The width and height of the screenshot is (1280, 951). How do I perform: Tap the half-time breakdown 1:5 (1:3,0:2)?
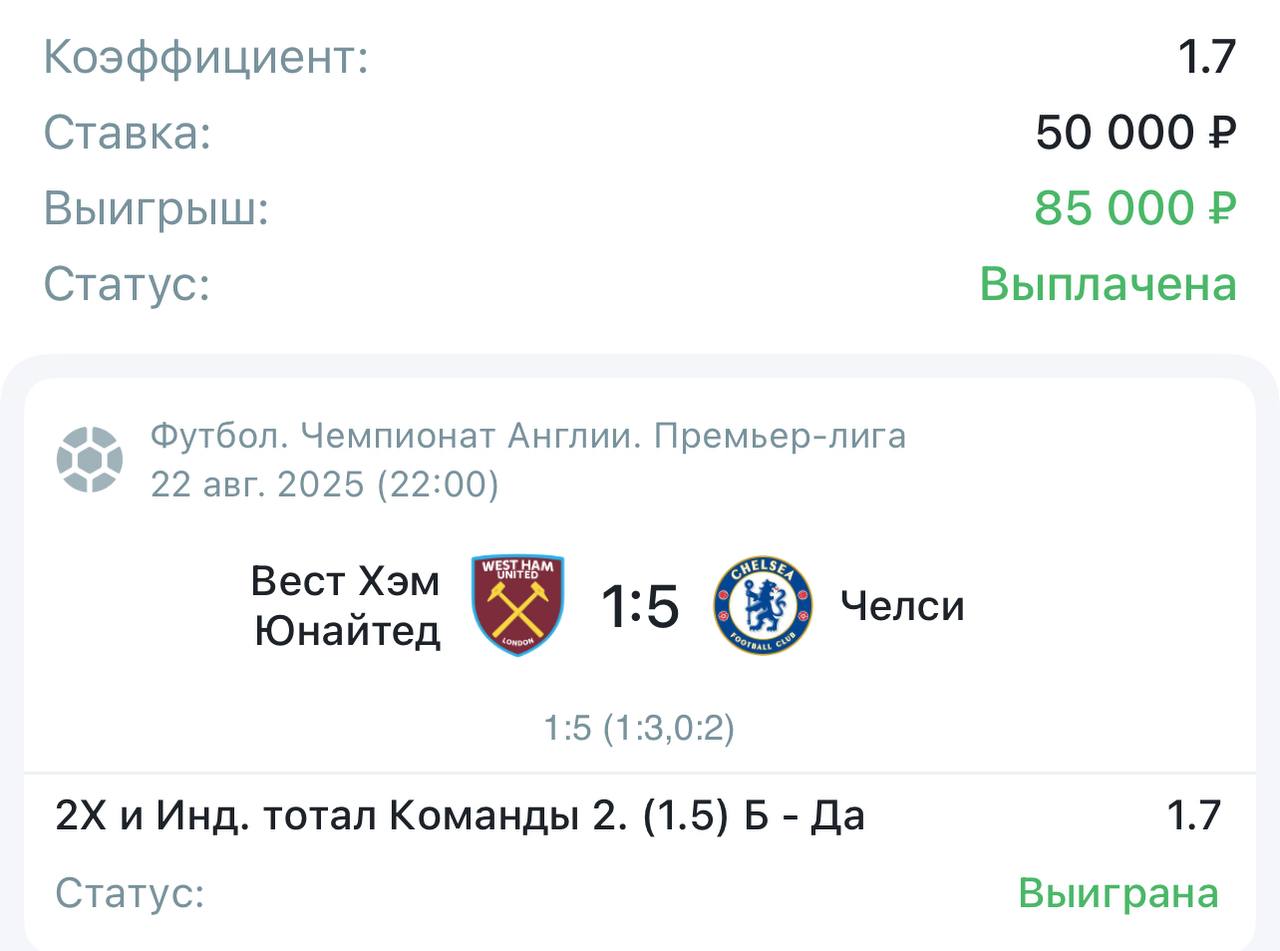(x=640, y=728)
